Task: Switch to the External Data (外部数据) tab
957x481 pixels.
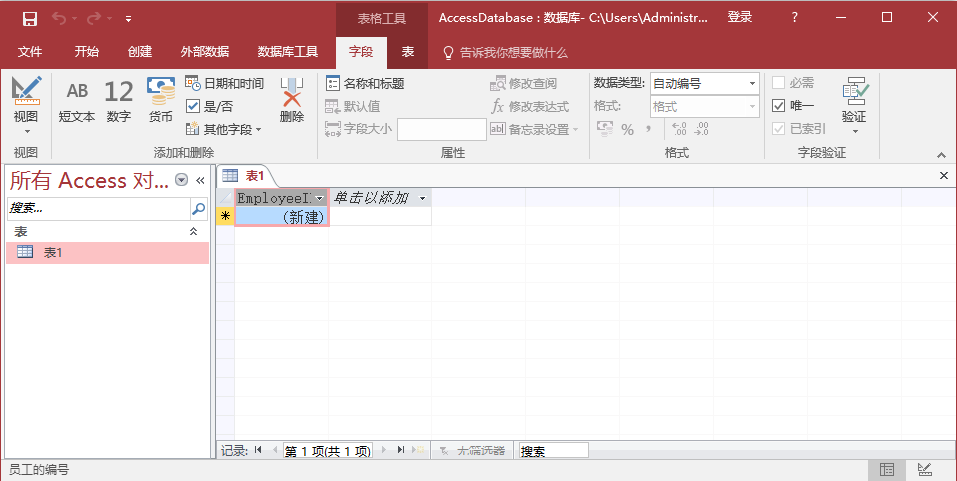Action: pyautogui.click(x=204, y=52)
